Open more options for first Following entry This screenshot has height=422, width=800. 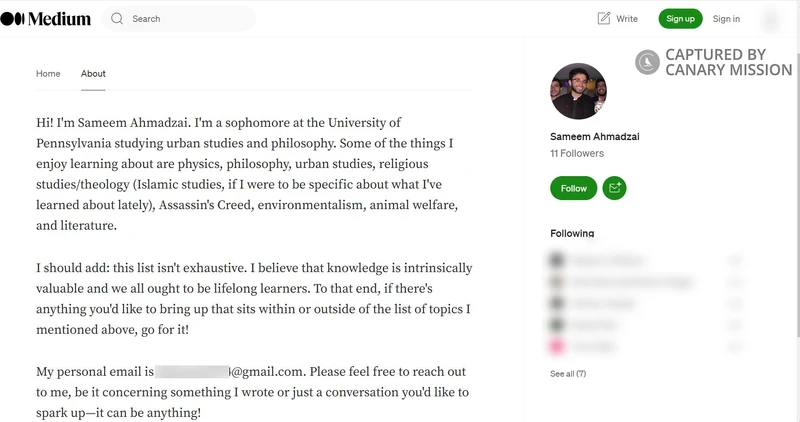(x=736, y=260)
